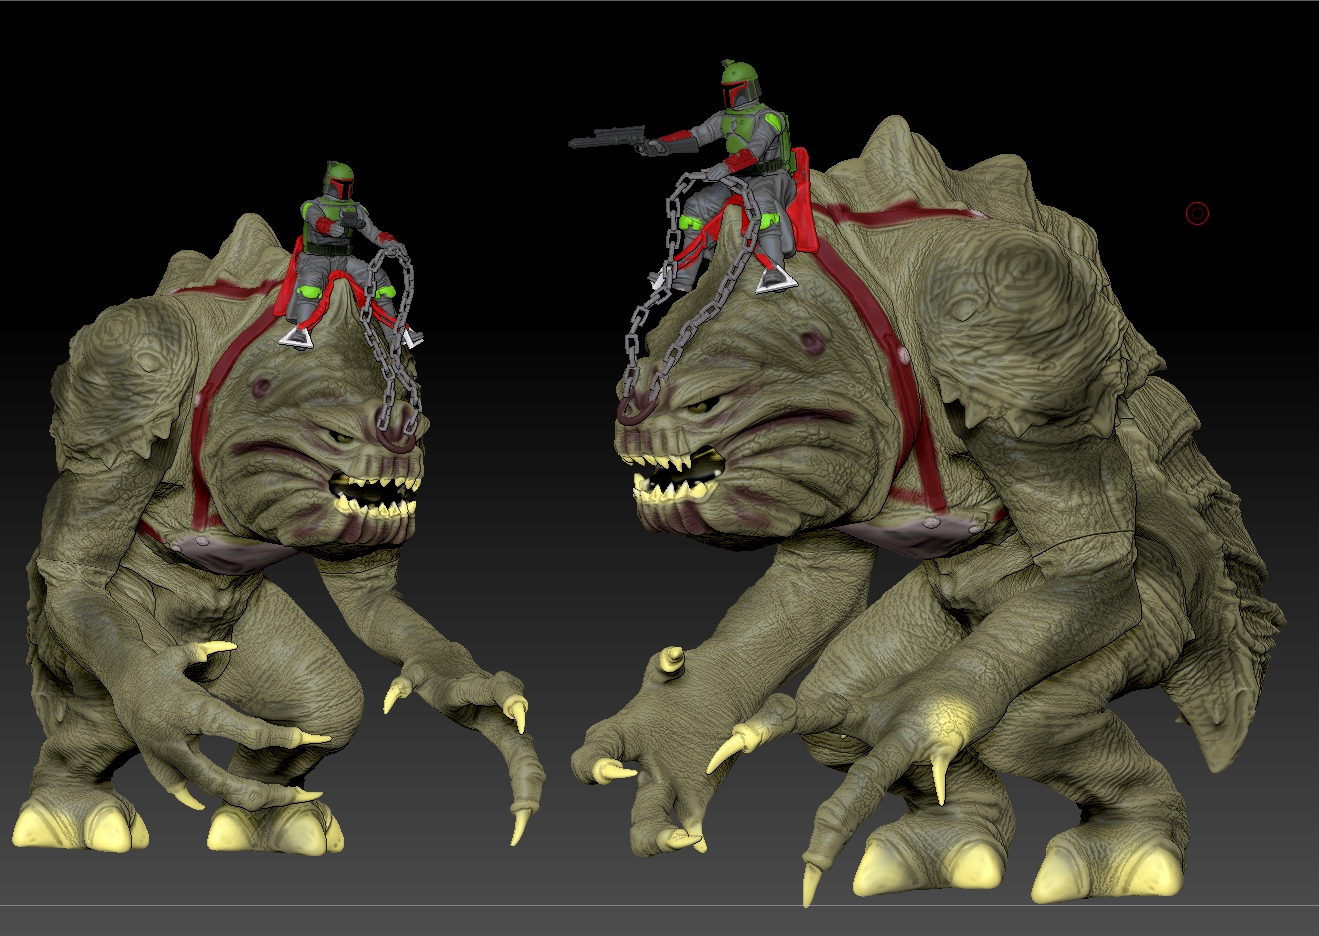Click the red brush cursor circle
The image size is (1319, 936).
1197,213
